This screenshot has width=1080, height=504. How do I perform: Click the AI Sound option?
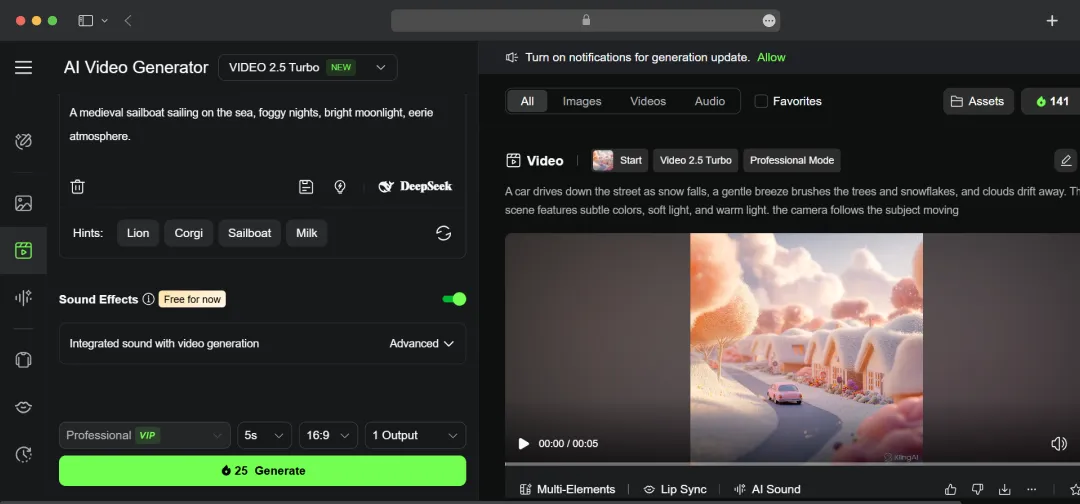(x=767, y=490)
